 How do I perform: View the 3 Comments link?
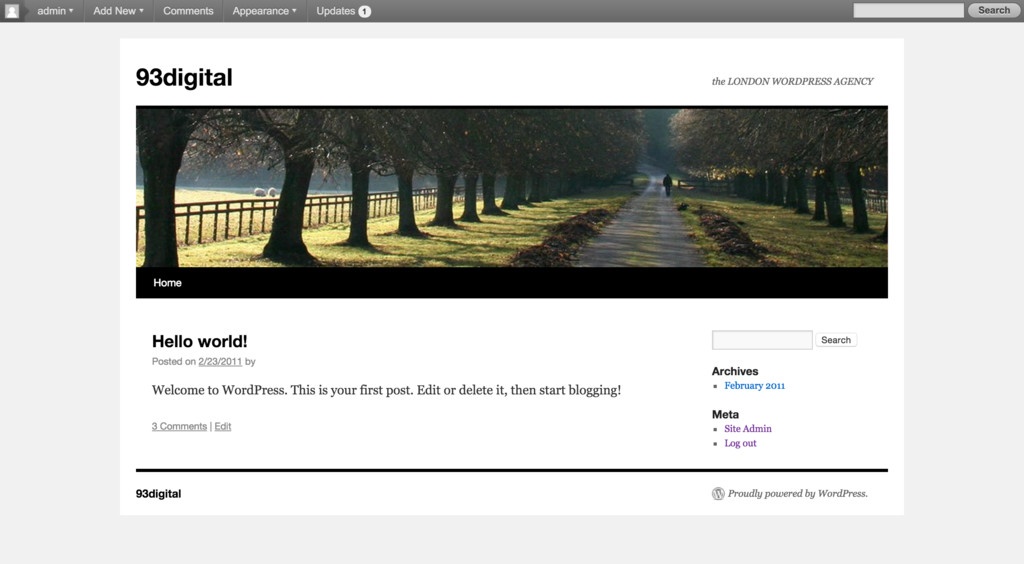[179, 426]
